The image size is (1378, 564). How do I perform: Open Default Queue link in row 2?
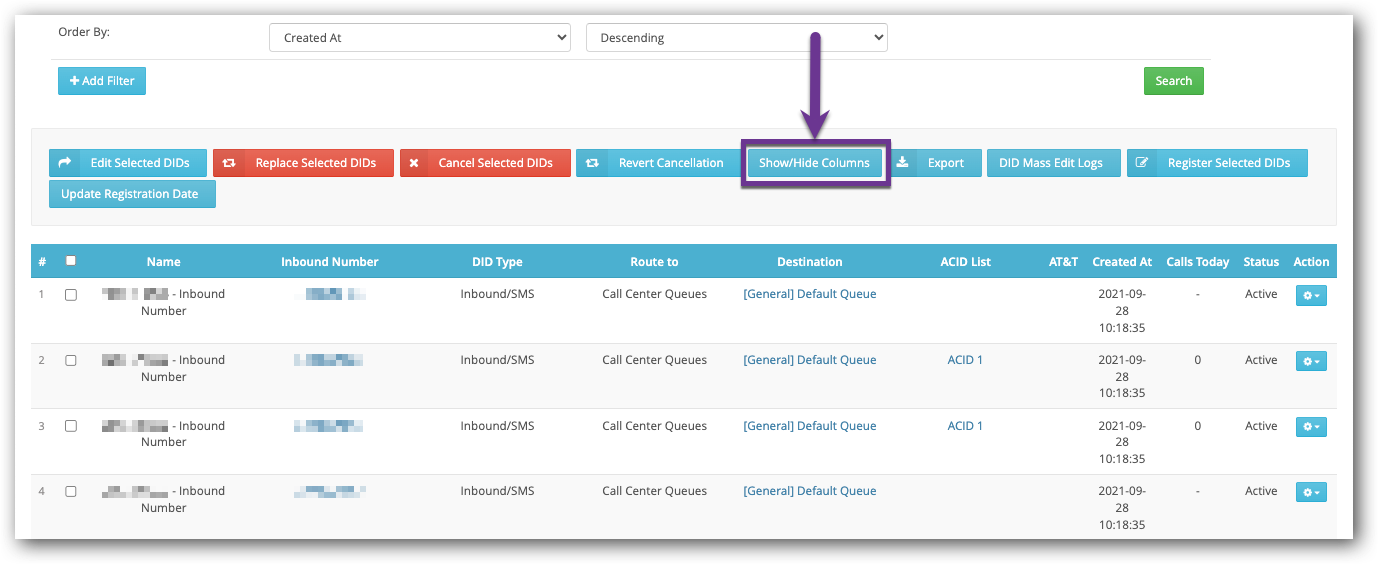(810, 360)
